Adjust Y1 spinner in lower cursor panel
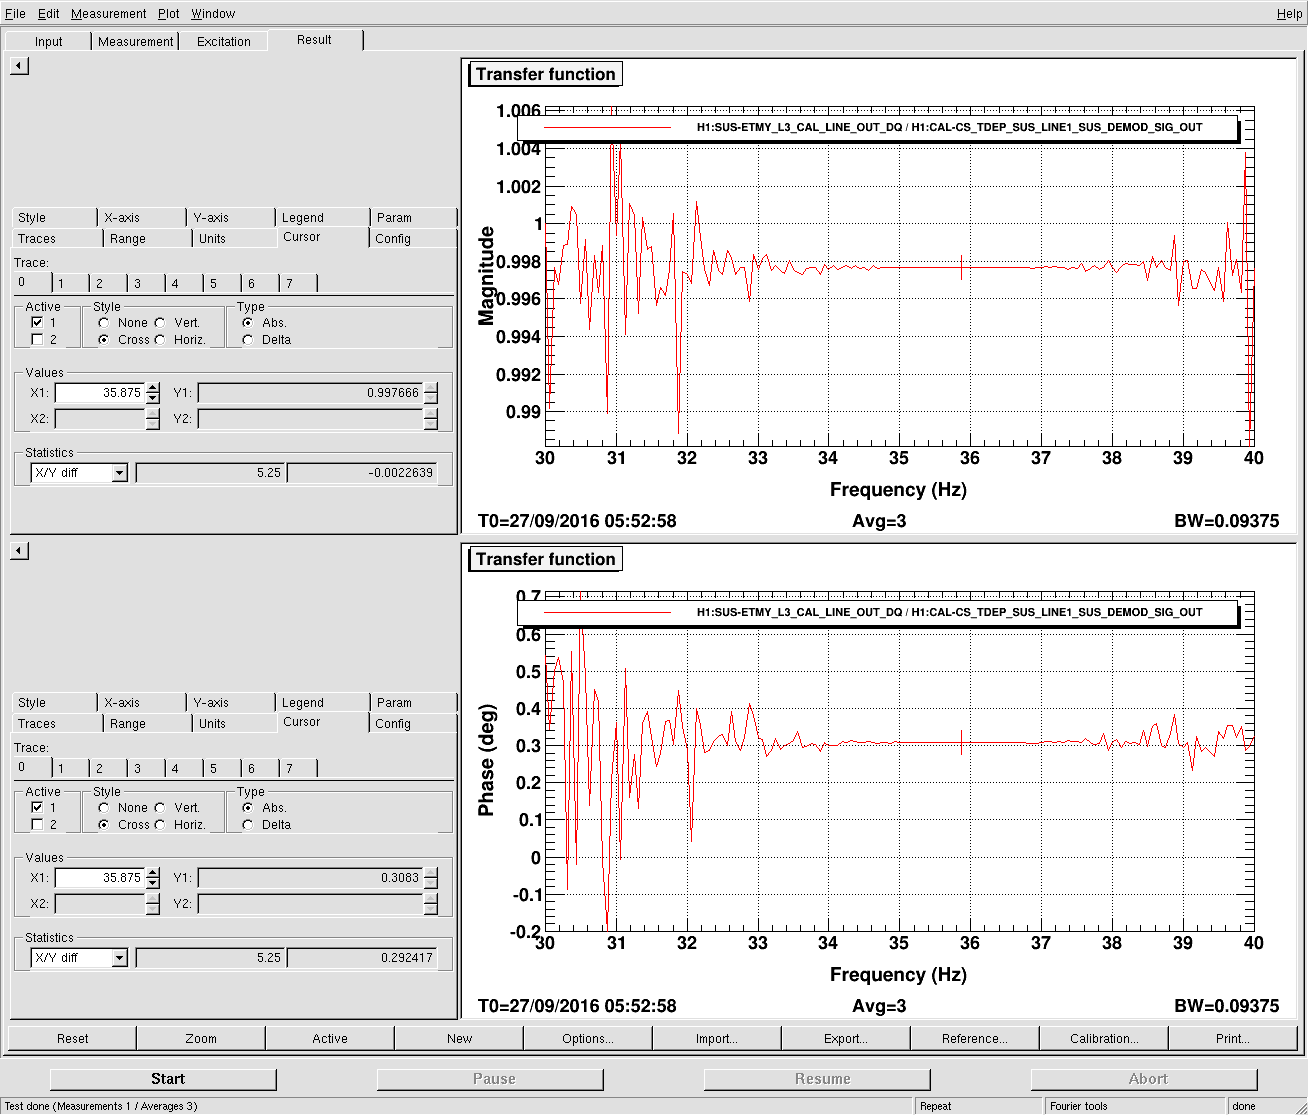Image resolution: width=1308 pixels, height=1115 pixels. [431, 878]
